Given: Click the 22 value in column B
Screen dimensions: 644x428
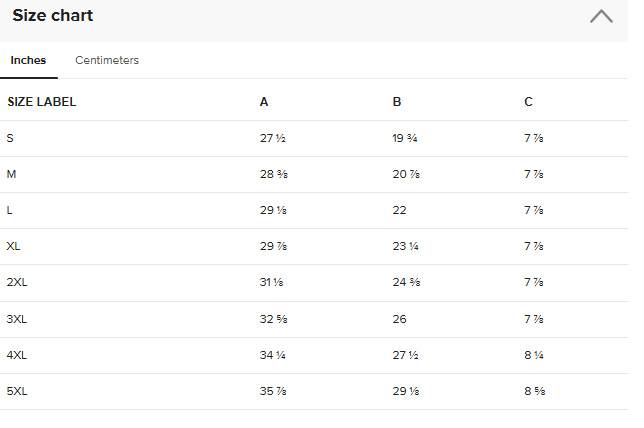Looking at the screenshot, I should pyautogui.click(x=401, y=210).
